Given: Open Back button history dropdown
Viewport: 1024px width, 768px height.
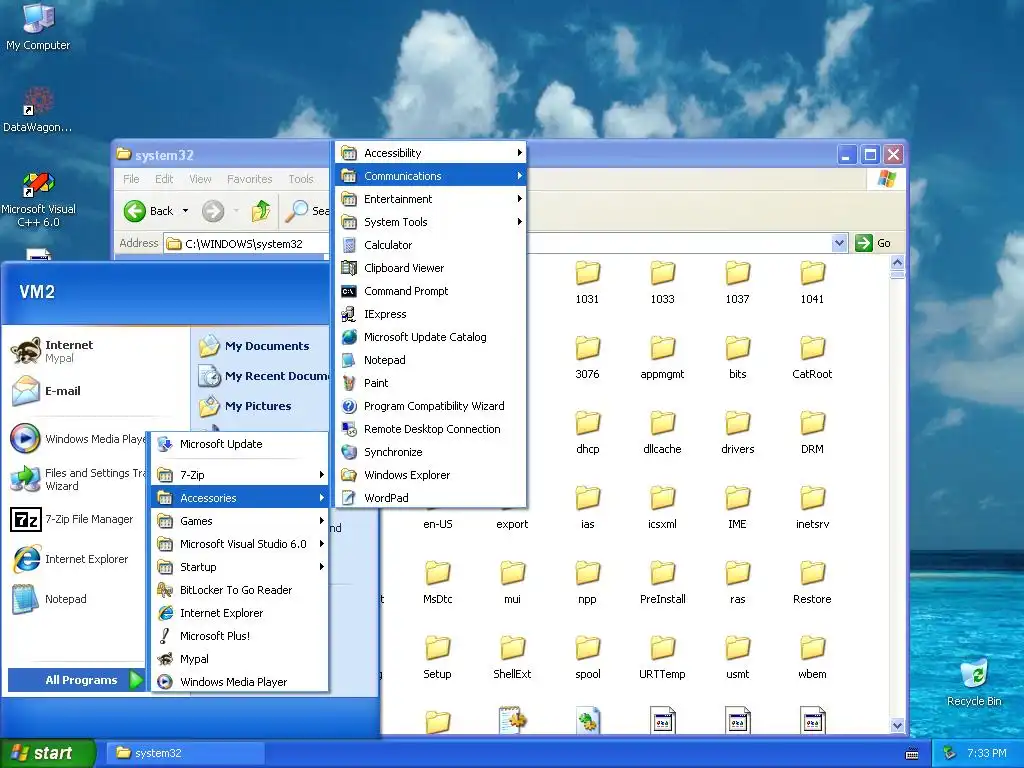Looking at the screenshot, I should 185,211.
